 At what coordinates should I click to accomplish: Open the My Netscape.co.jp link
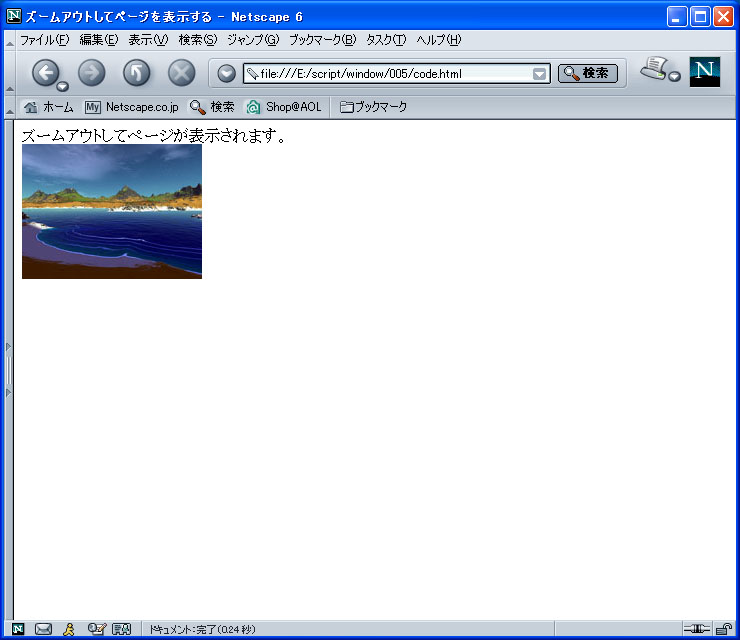click(132, 107)
